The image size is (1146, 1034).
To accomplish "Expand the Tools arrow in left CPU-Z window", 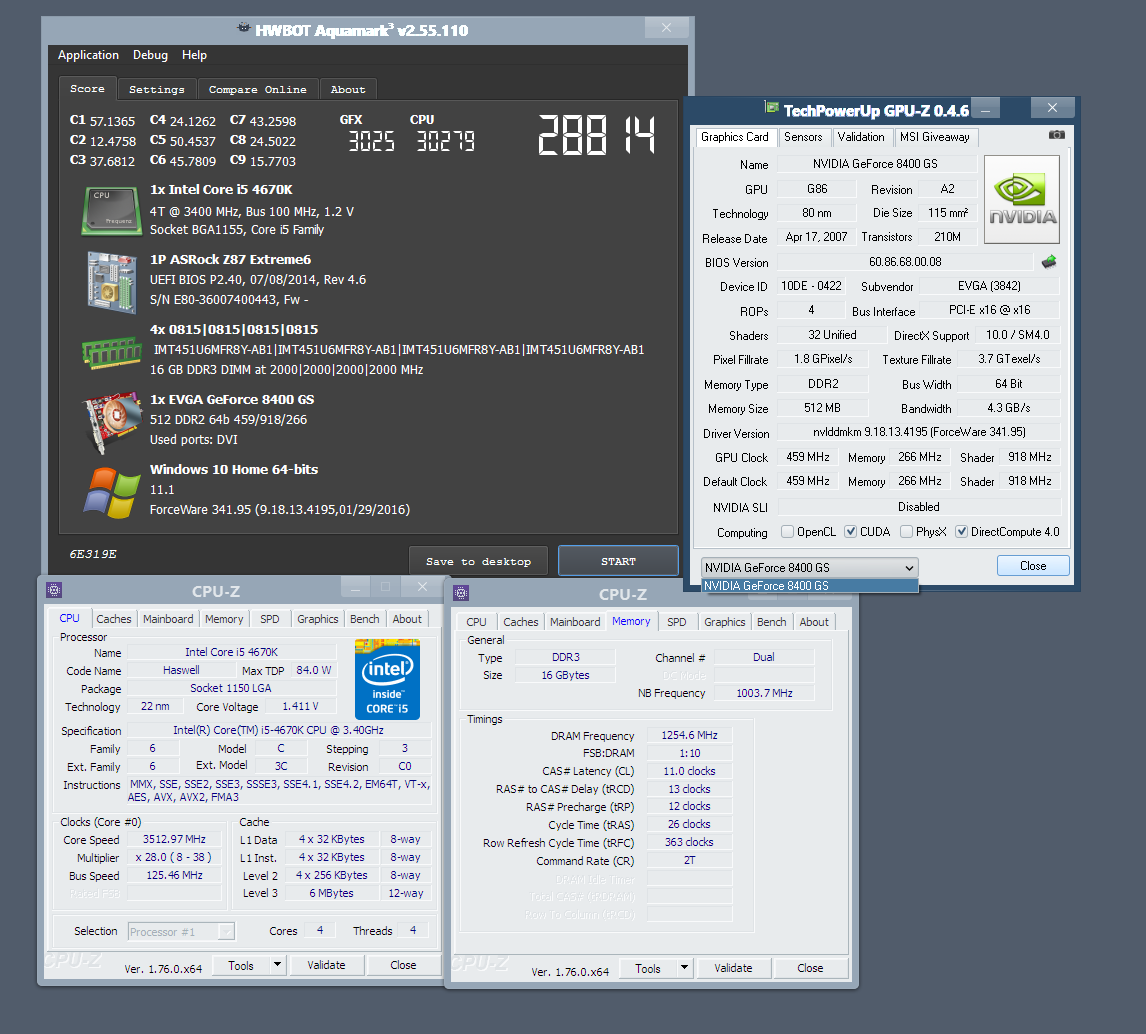I will tap(277, 965).
